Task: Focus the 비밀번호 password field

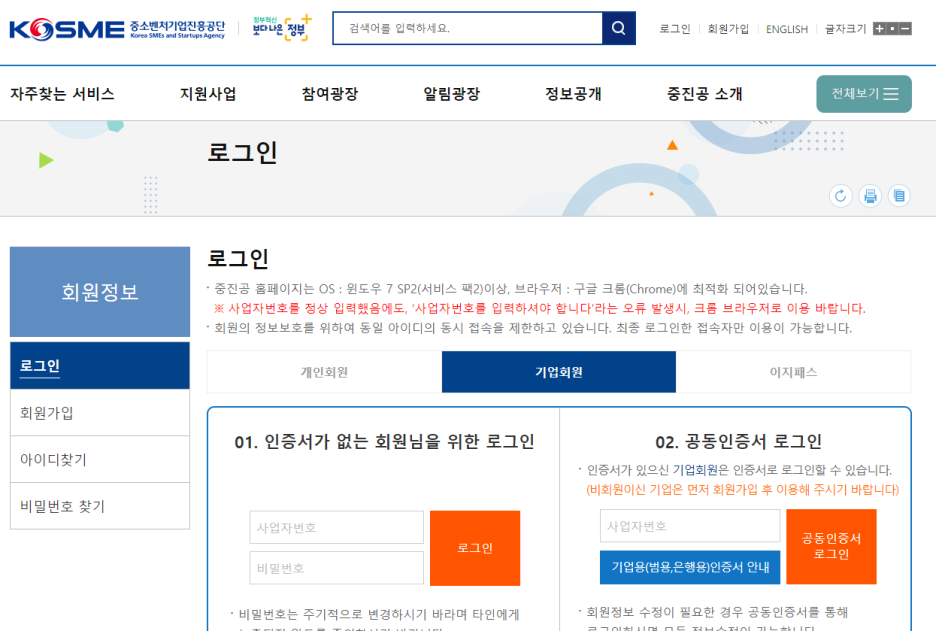Action: coord(337,568)
